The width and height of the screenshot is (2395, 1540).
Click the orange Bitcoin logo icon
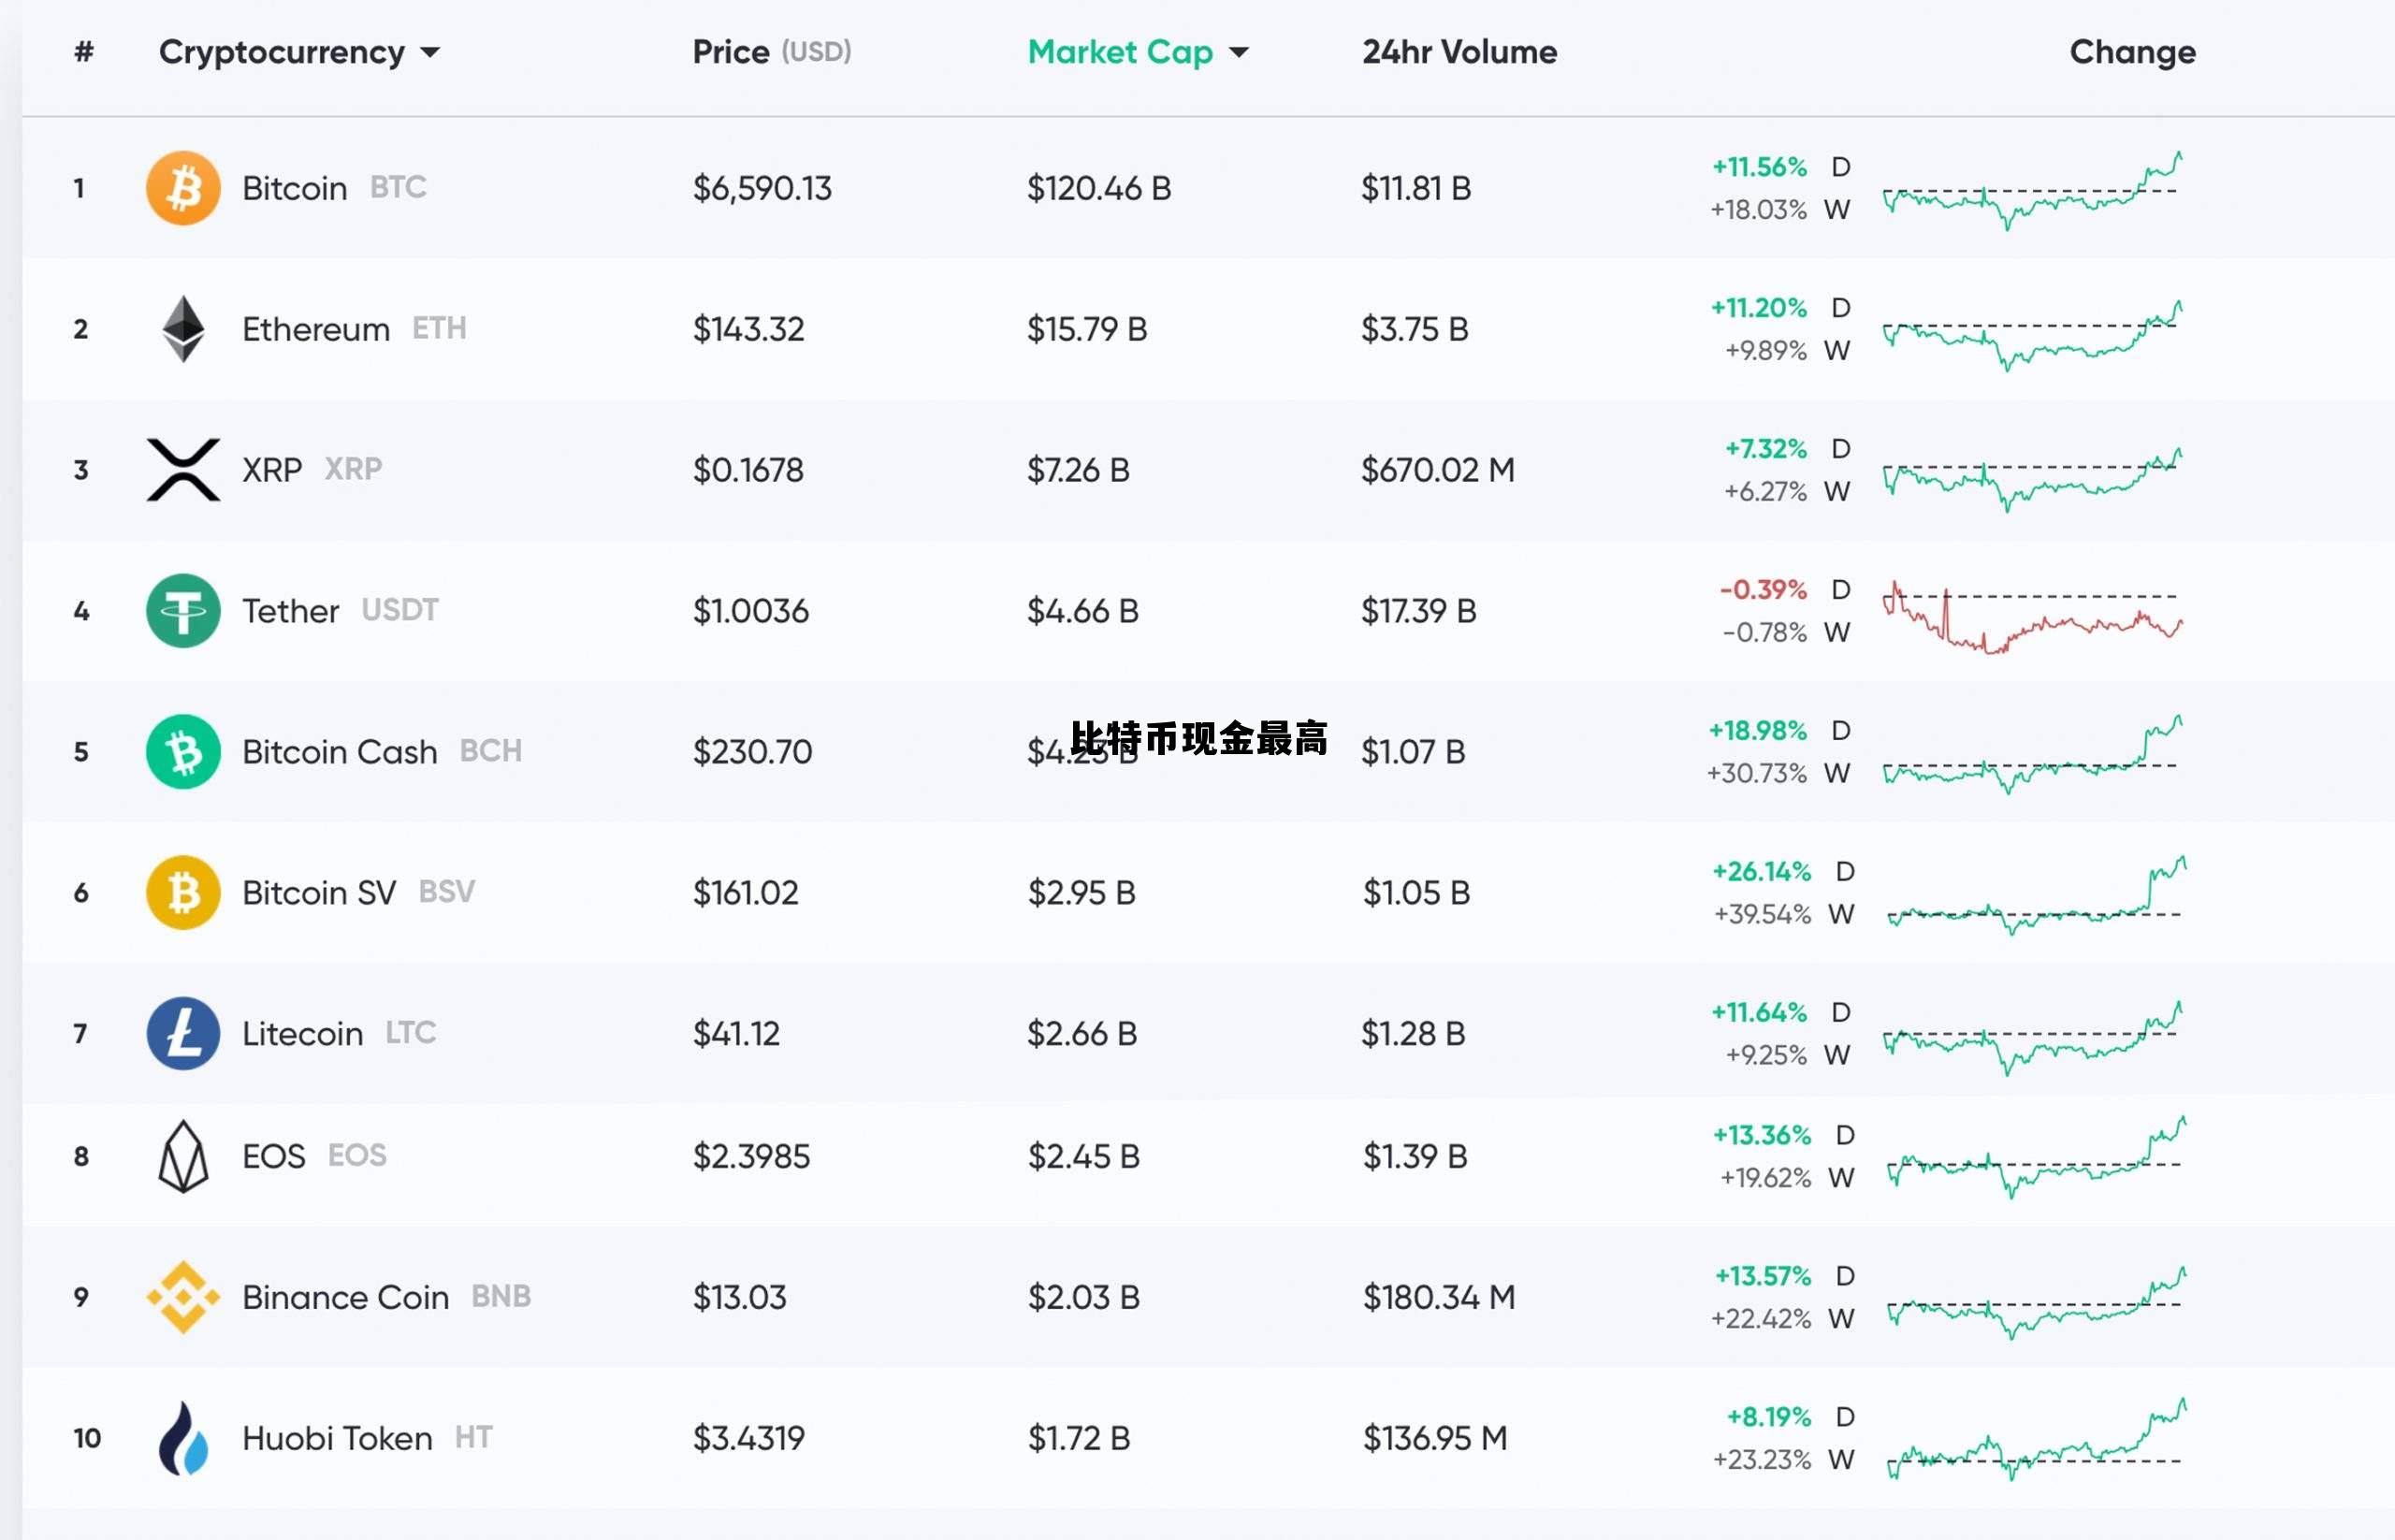[183, 188]
